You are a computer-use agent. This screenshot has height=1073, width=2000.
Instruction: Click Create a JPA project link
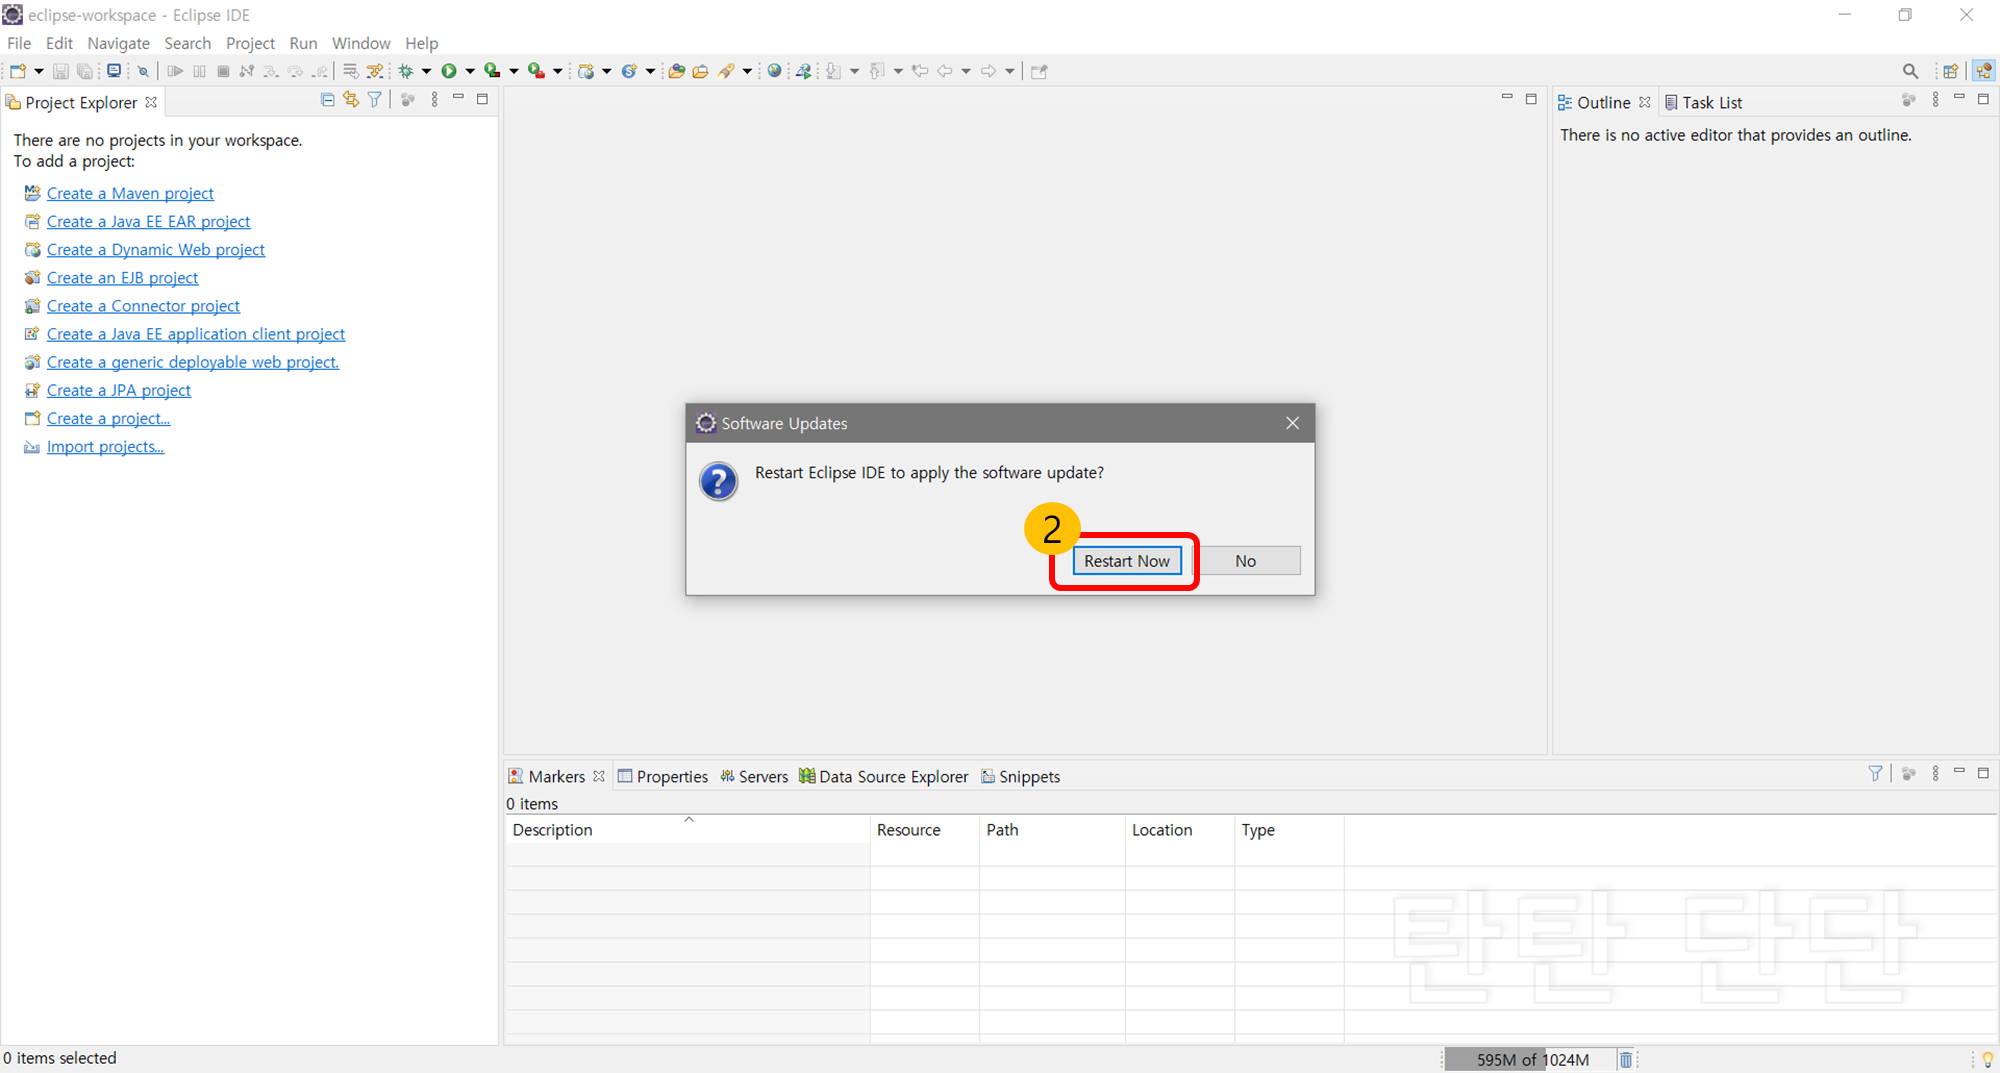(x=119, y=390)
